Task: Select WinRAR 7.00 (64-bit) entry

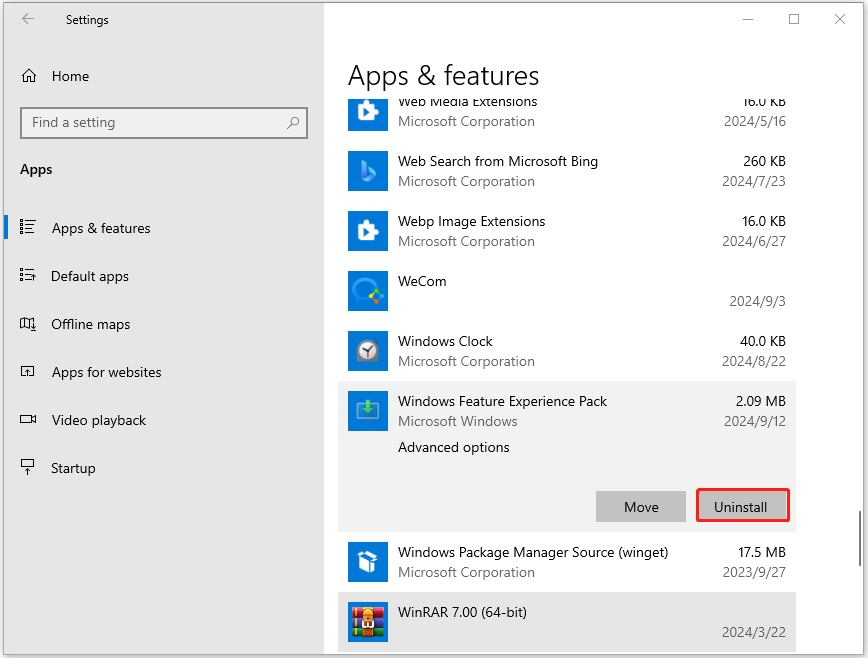Action: click(x=567, y=622)
